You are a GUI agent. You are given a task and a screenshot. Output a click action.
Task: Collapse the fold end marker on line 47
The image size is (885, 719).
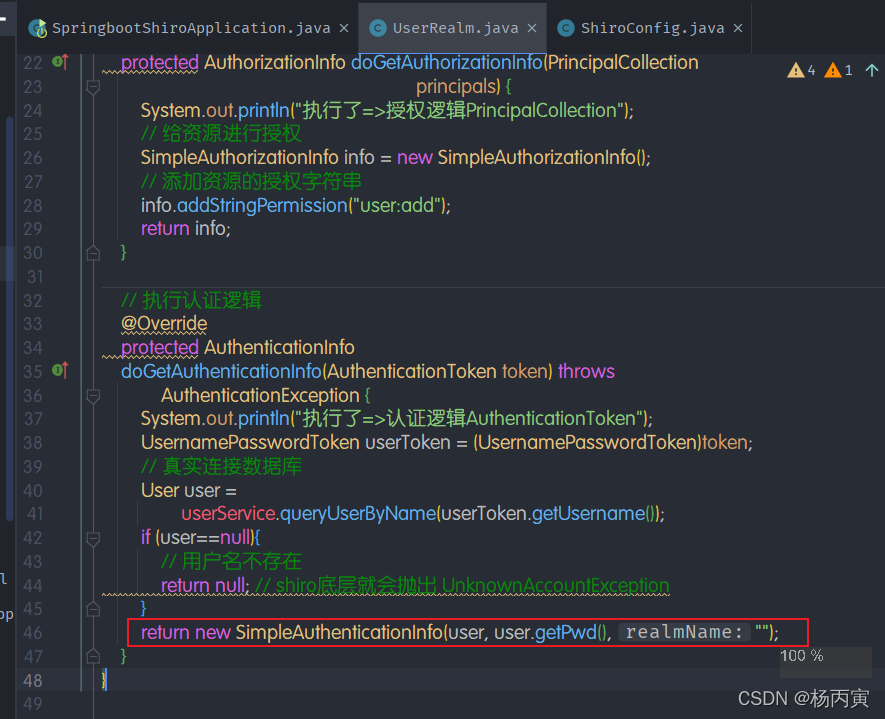(x=93, y=656)
